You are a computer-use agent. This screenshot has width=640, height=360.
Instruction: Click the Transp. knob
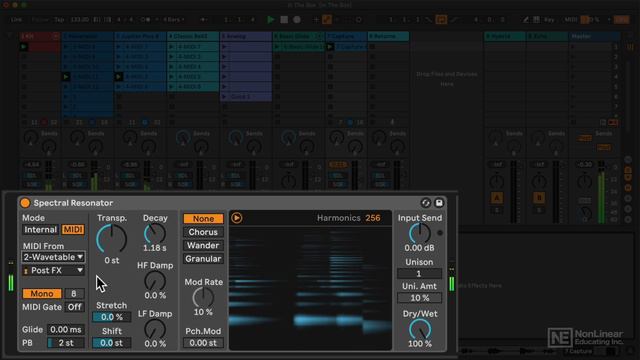pyautogui.click(x=112, y=239)
